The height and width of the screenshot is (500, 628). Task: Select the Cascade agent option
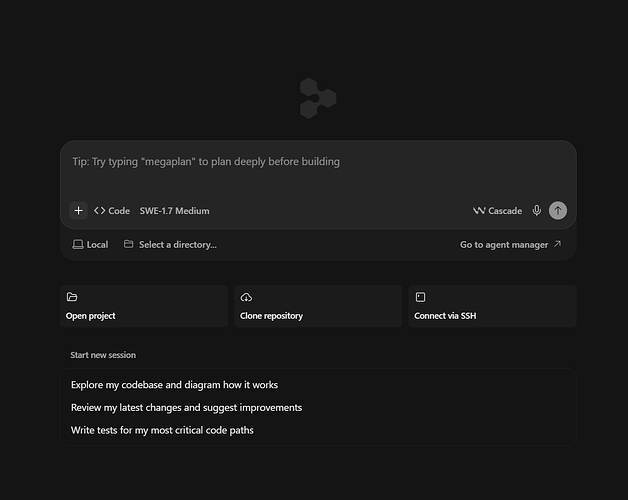pyautogui.click(x=497, y=211)
